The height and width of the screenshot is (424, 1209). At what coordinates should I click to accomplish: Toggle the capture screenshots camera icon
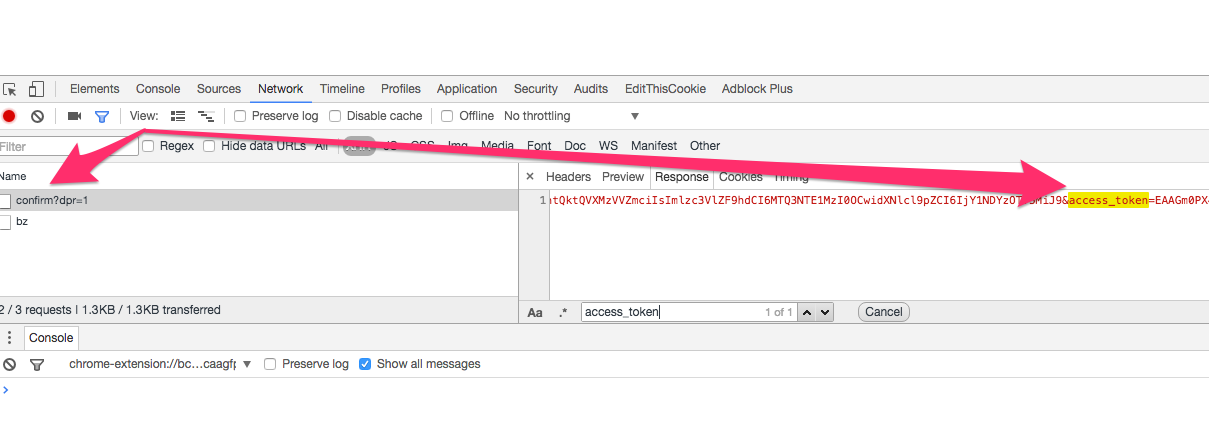click(x=74, y=116)
